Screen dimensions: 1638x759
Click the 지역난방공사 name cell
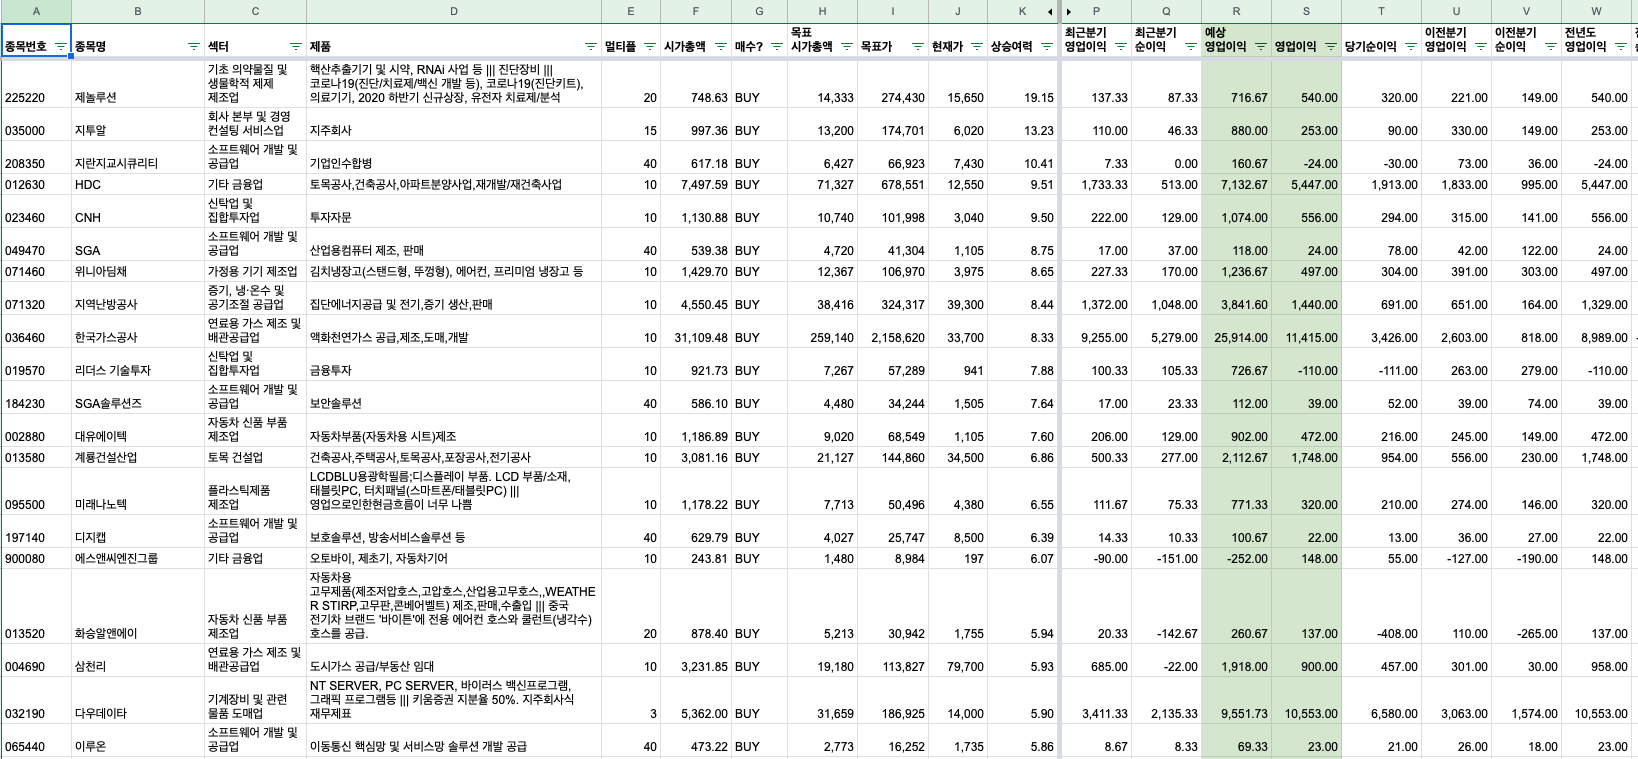click(138, 298)
